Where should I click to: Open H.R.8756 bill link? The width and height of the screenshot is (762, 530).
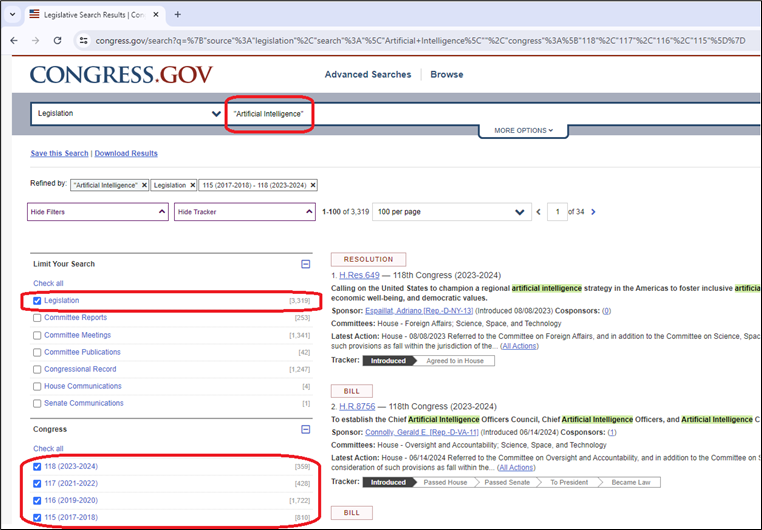pos(357,406)
